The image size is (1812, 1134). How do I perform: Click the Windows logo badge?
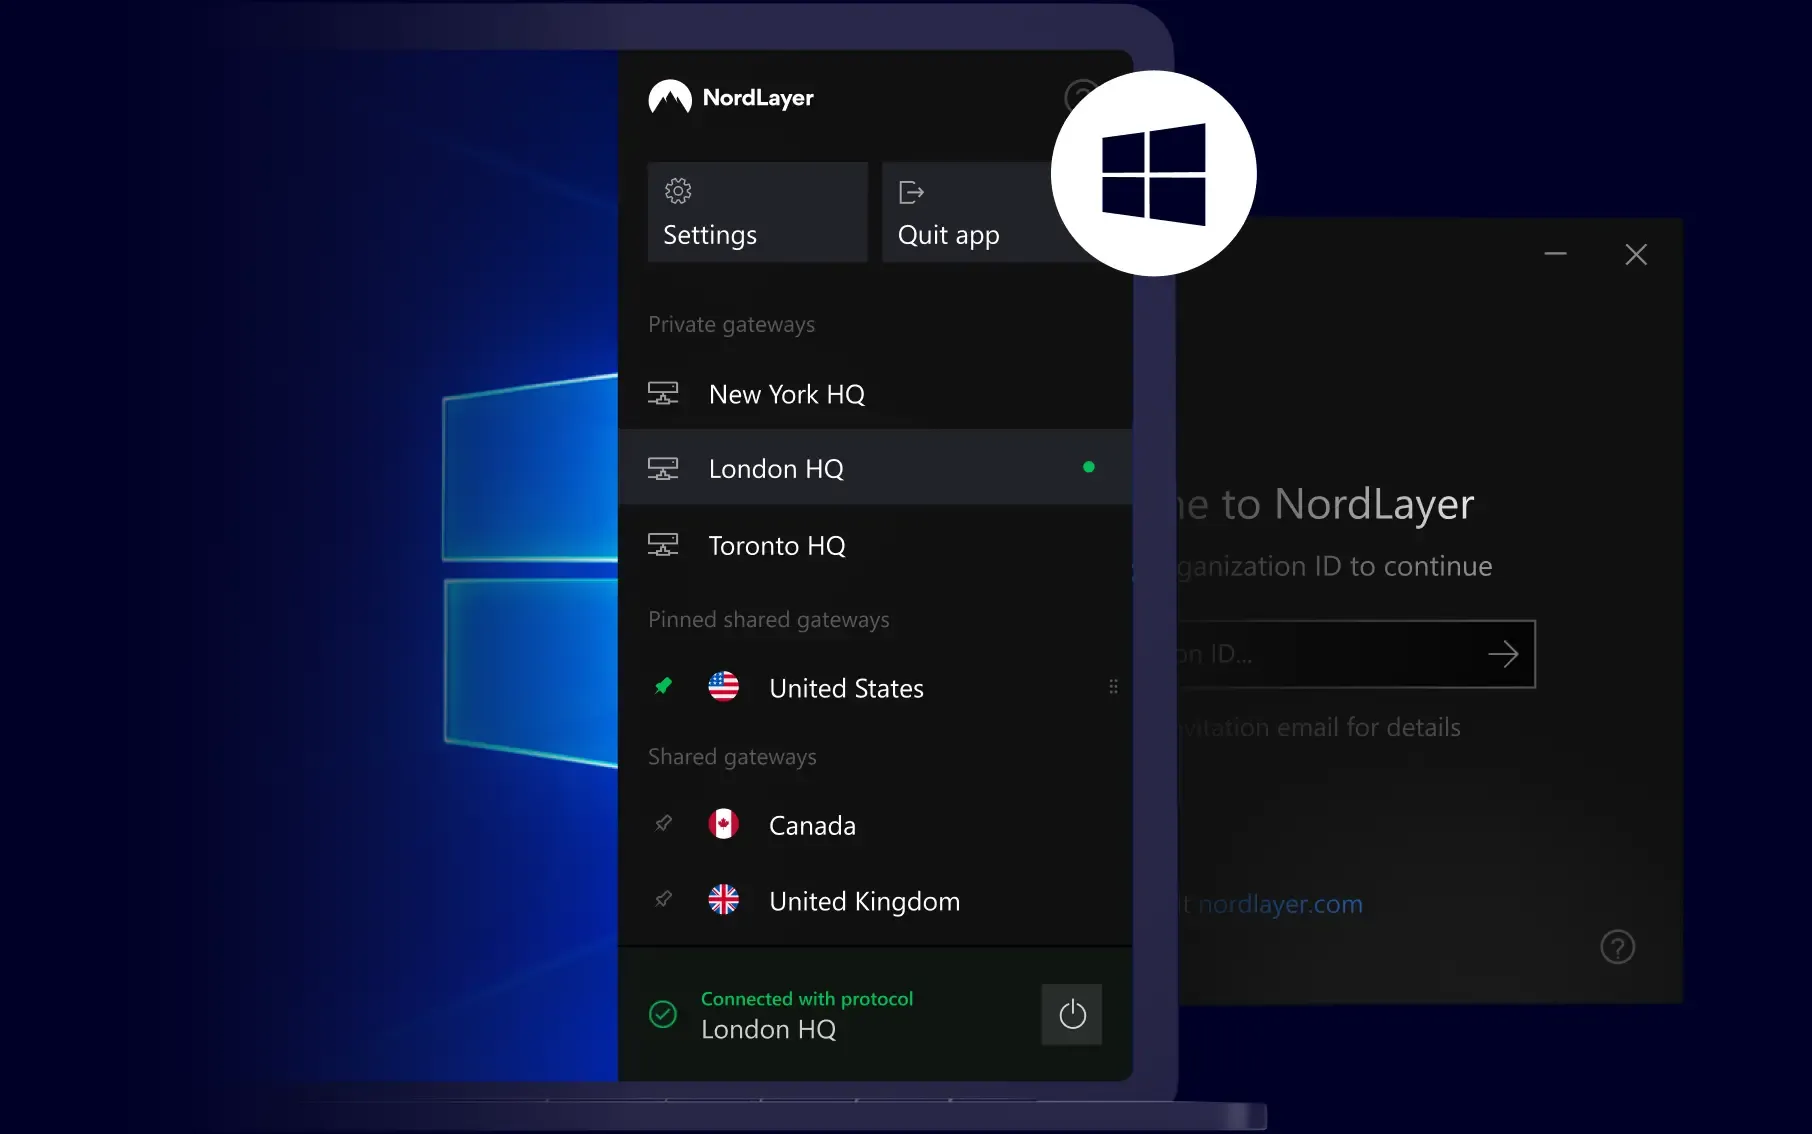point(1153,174)
